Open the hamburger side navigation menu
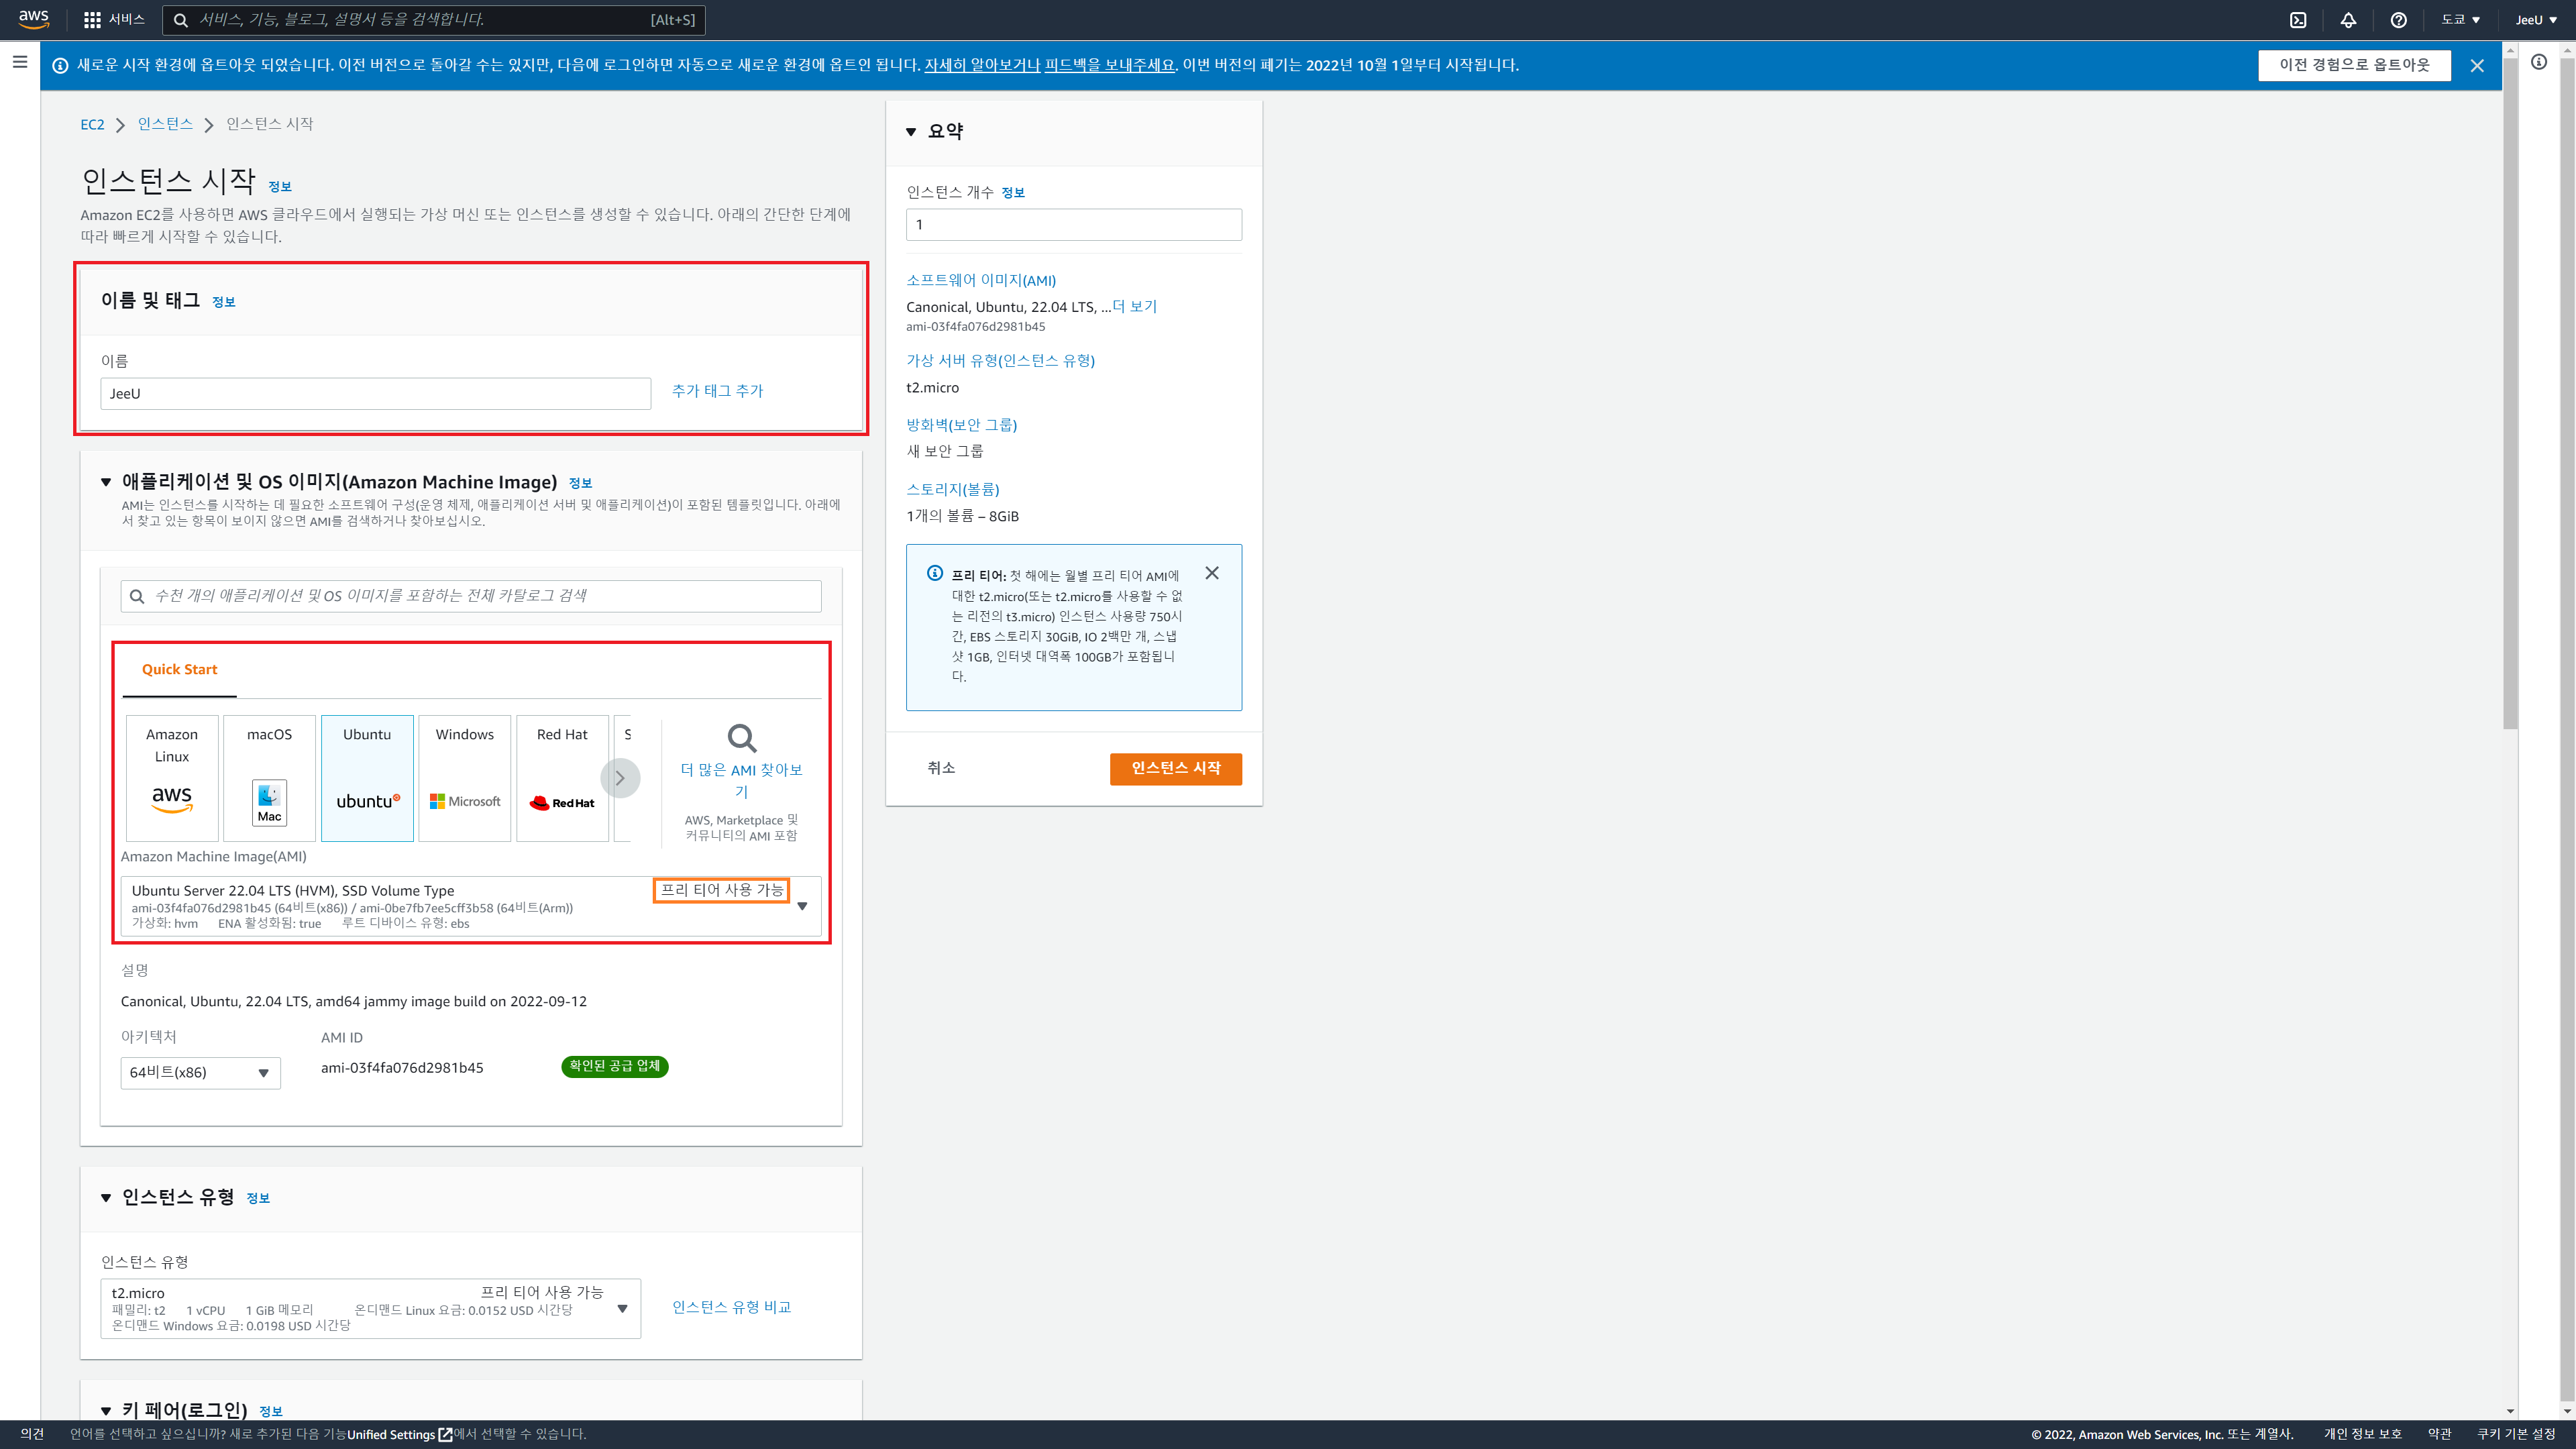2576x1449 pixels. click(x=20, y=62)
